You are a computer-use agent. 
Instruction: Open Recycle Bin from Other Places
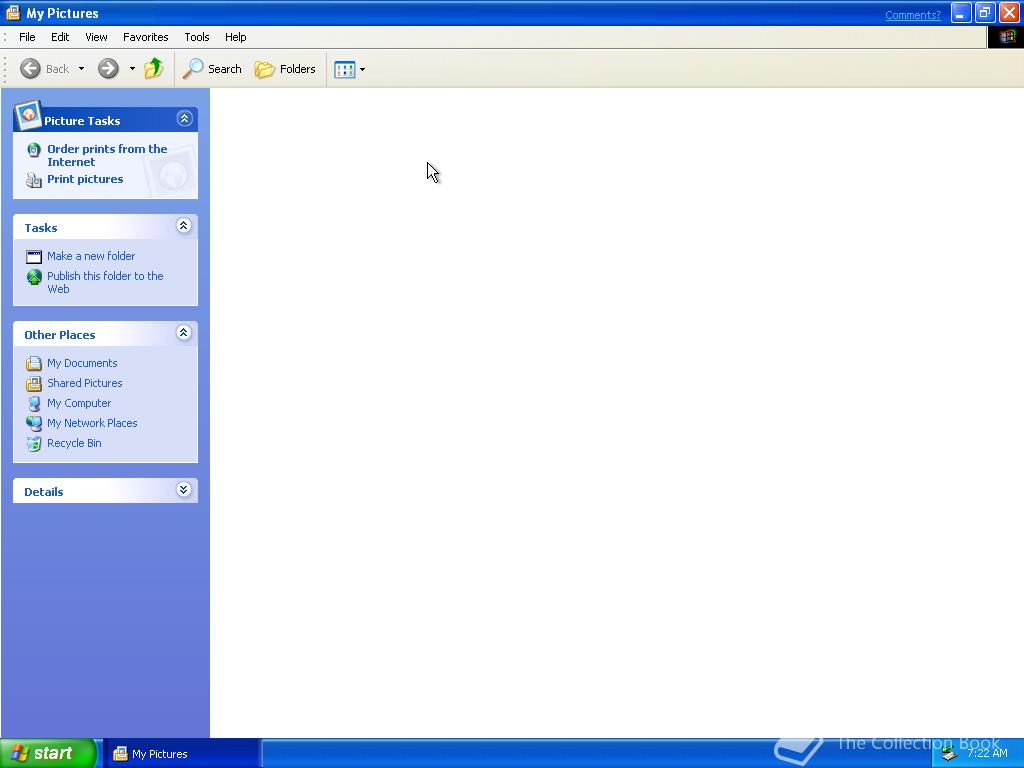coord(74,443)
